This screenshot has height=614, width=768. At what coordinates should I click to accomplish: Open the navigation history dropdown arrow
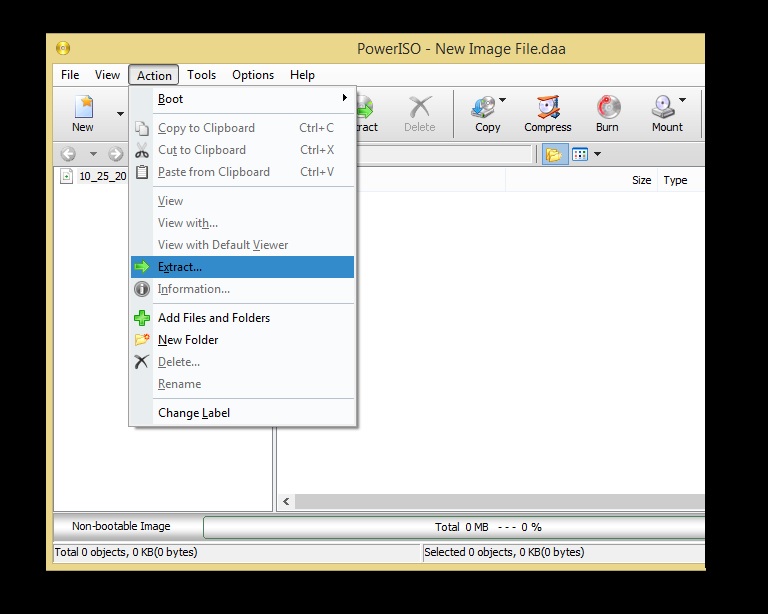pyautogui.click(x=93, y=154)
